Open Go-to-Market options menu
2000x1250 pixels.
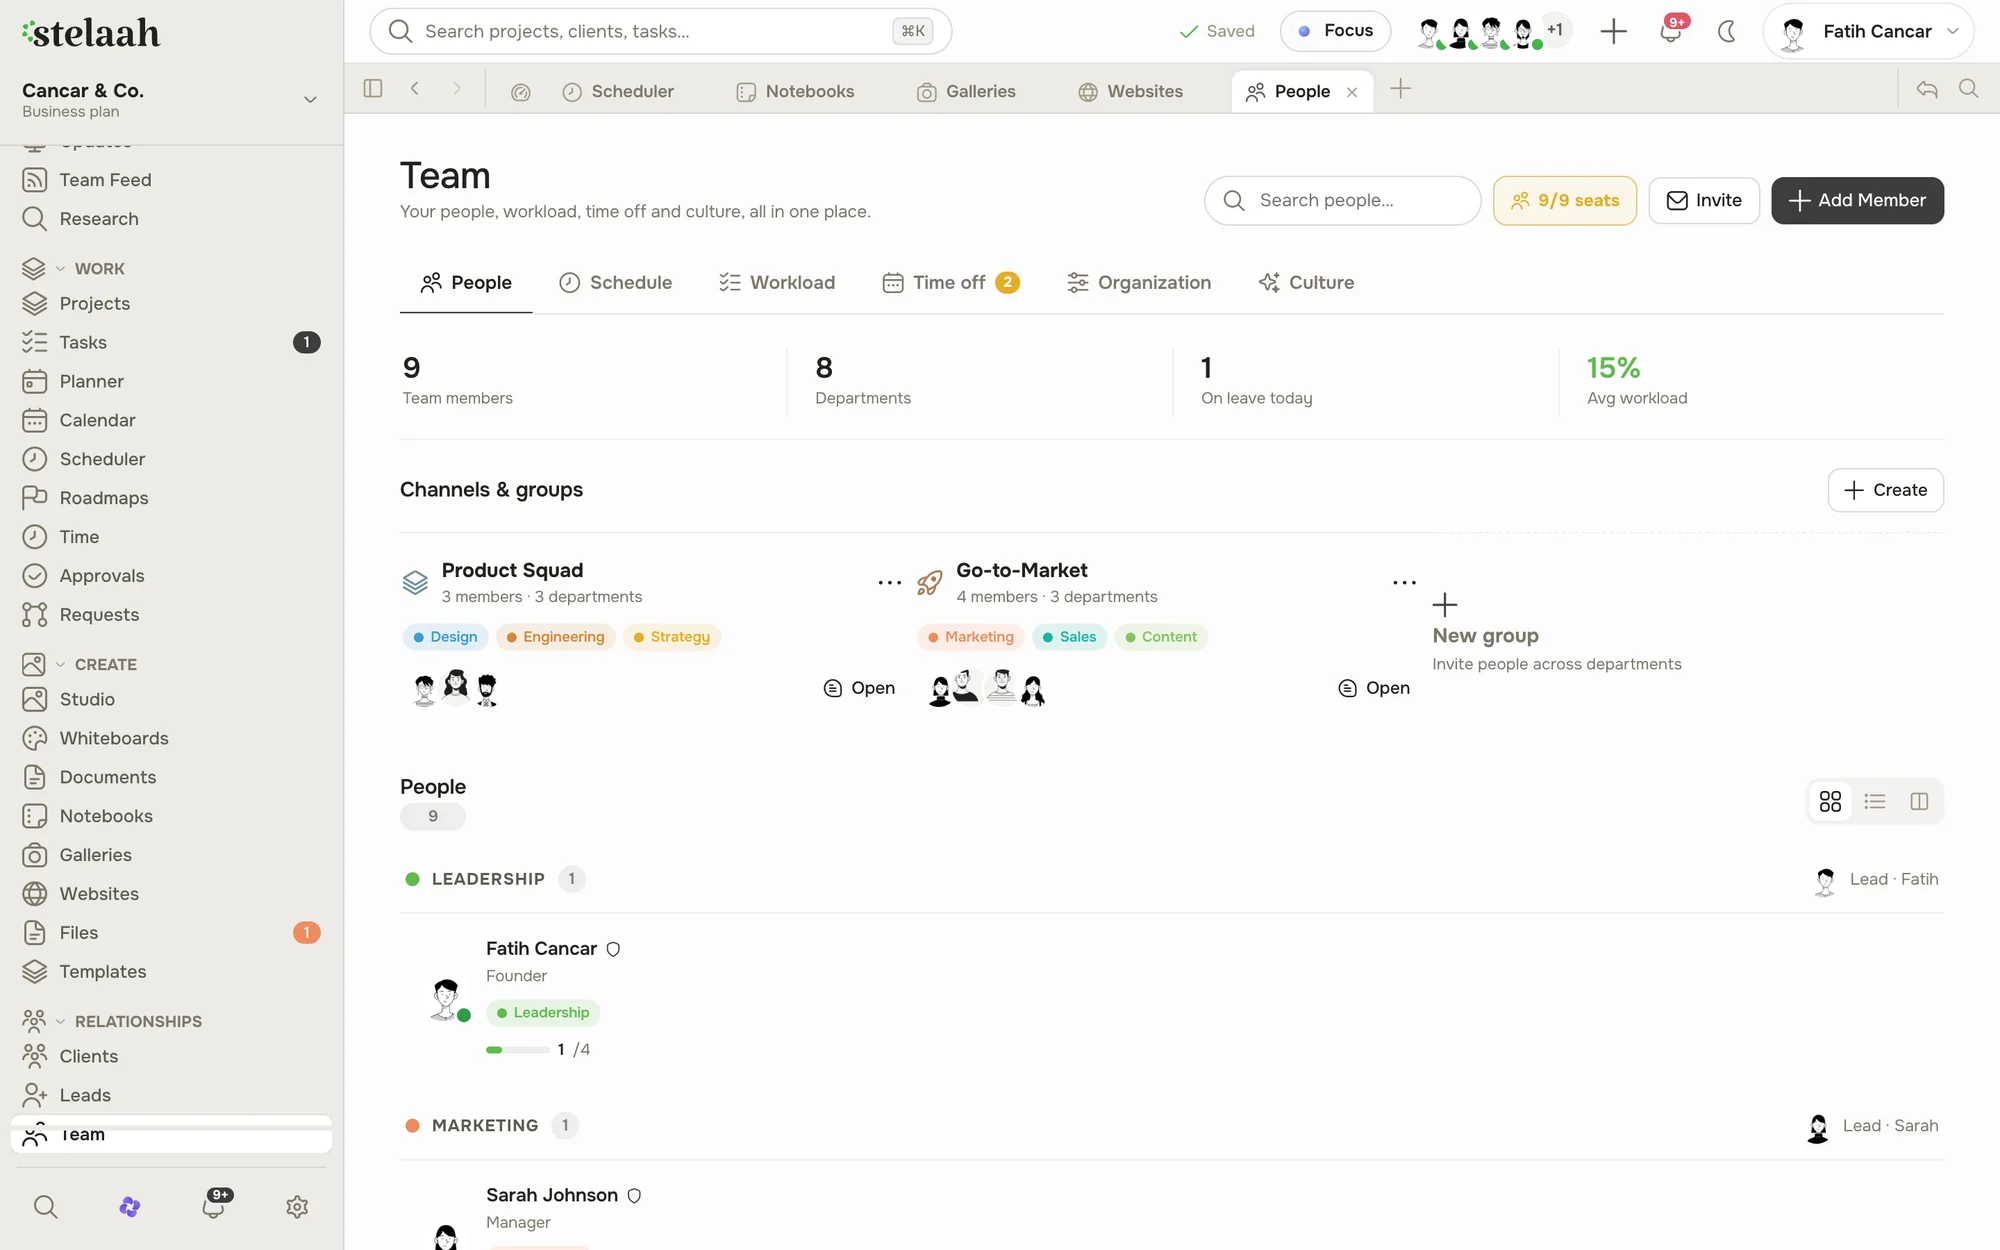pos(1404,582)
